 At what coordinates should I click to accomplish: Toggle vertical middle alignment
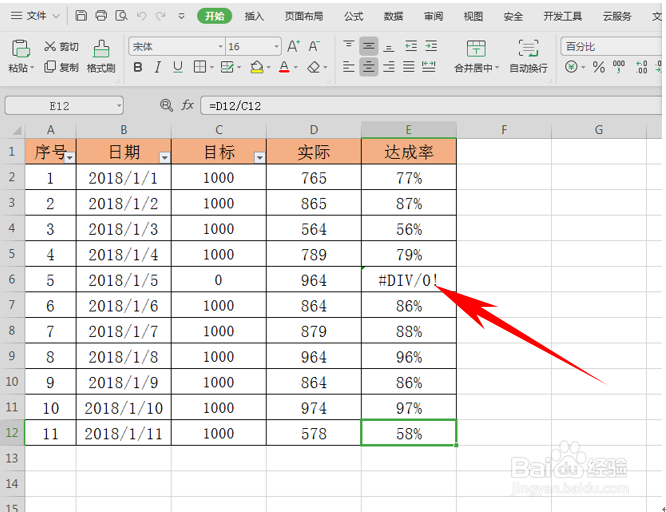pyautogui.click(x=369, y=46)
